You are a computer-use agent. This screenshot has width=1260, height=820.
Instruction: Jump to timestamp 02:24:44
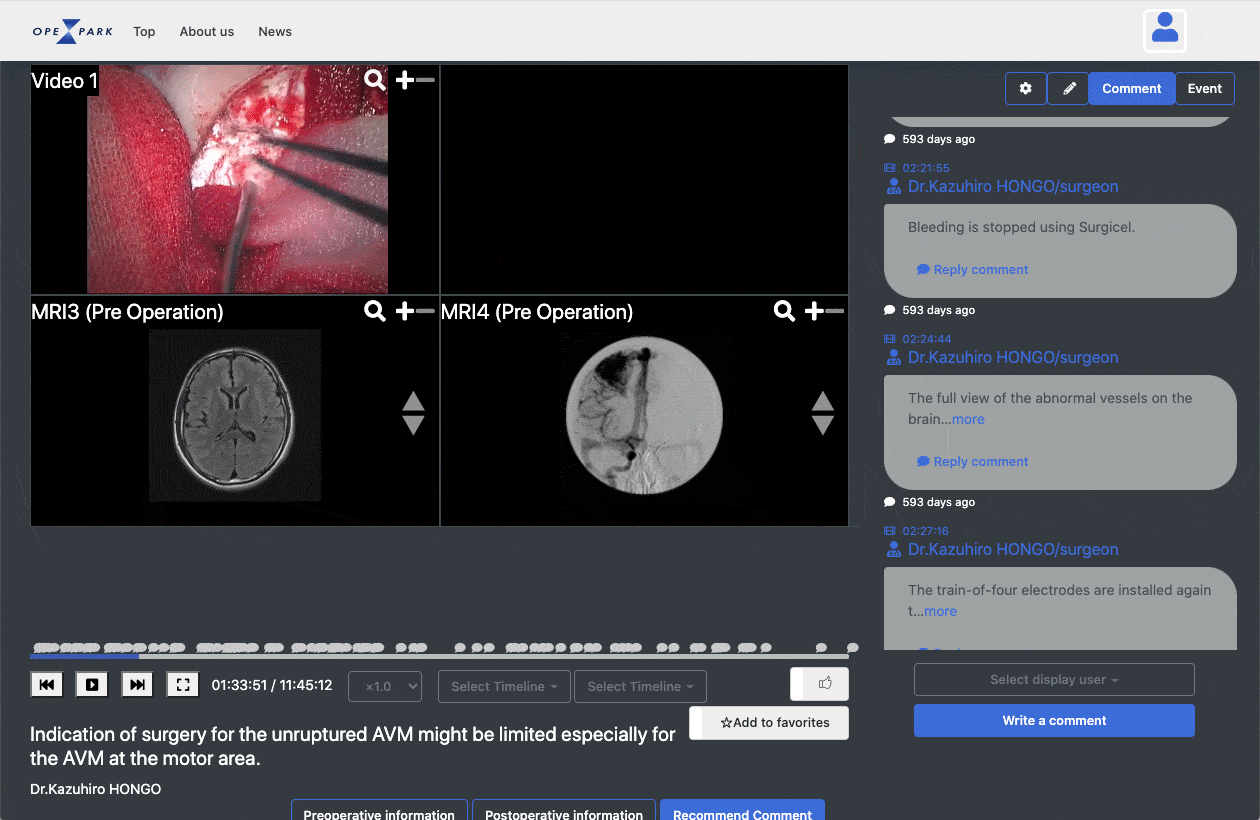tap(926, 339)
